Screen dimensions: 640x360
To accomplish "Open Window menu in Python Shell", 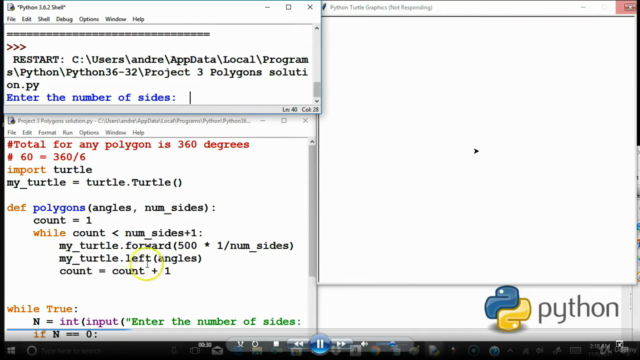I will 116,19.
